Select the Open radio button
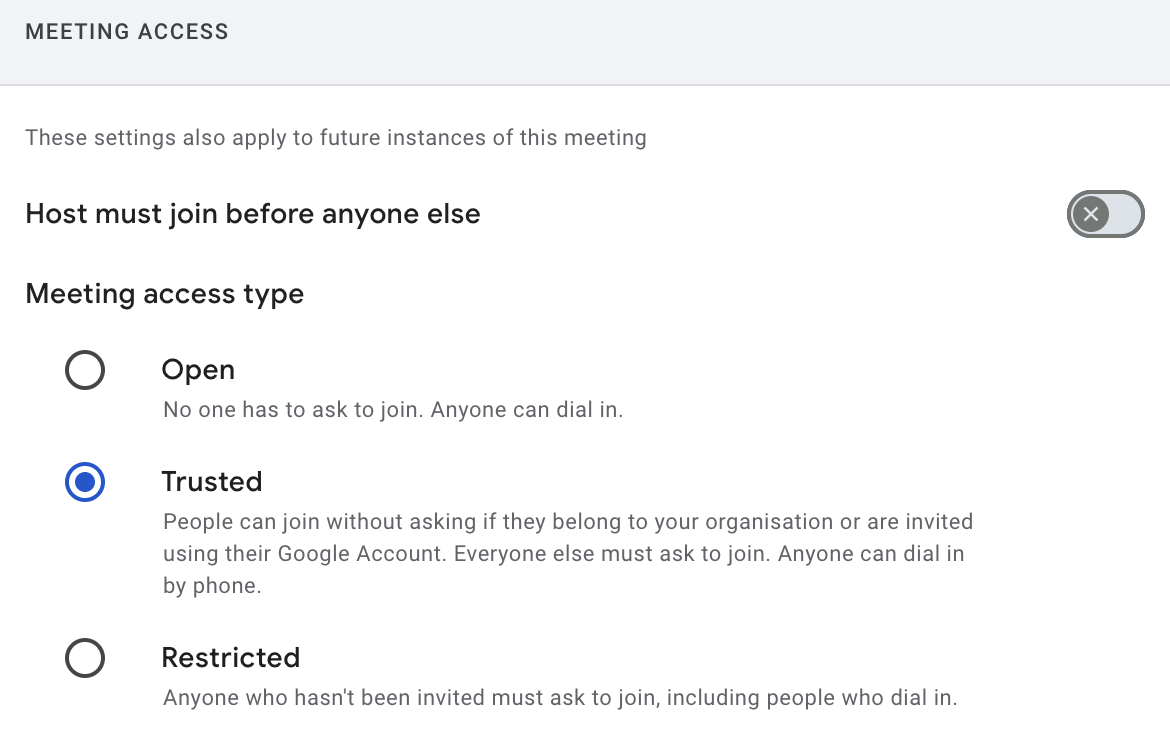The image size is (1170, 733). click(x=85, y=370)
